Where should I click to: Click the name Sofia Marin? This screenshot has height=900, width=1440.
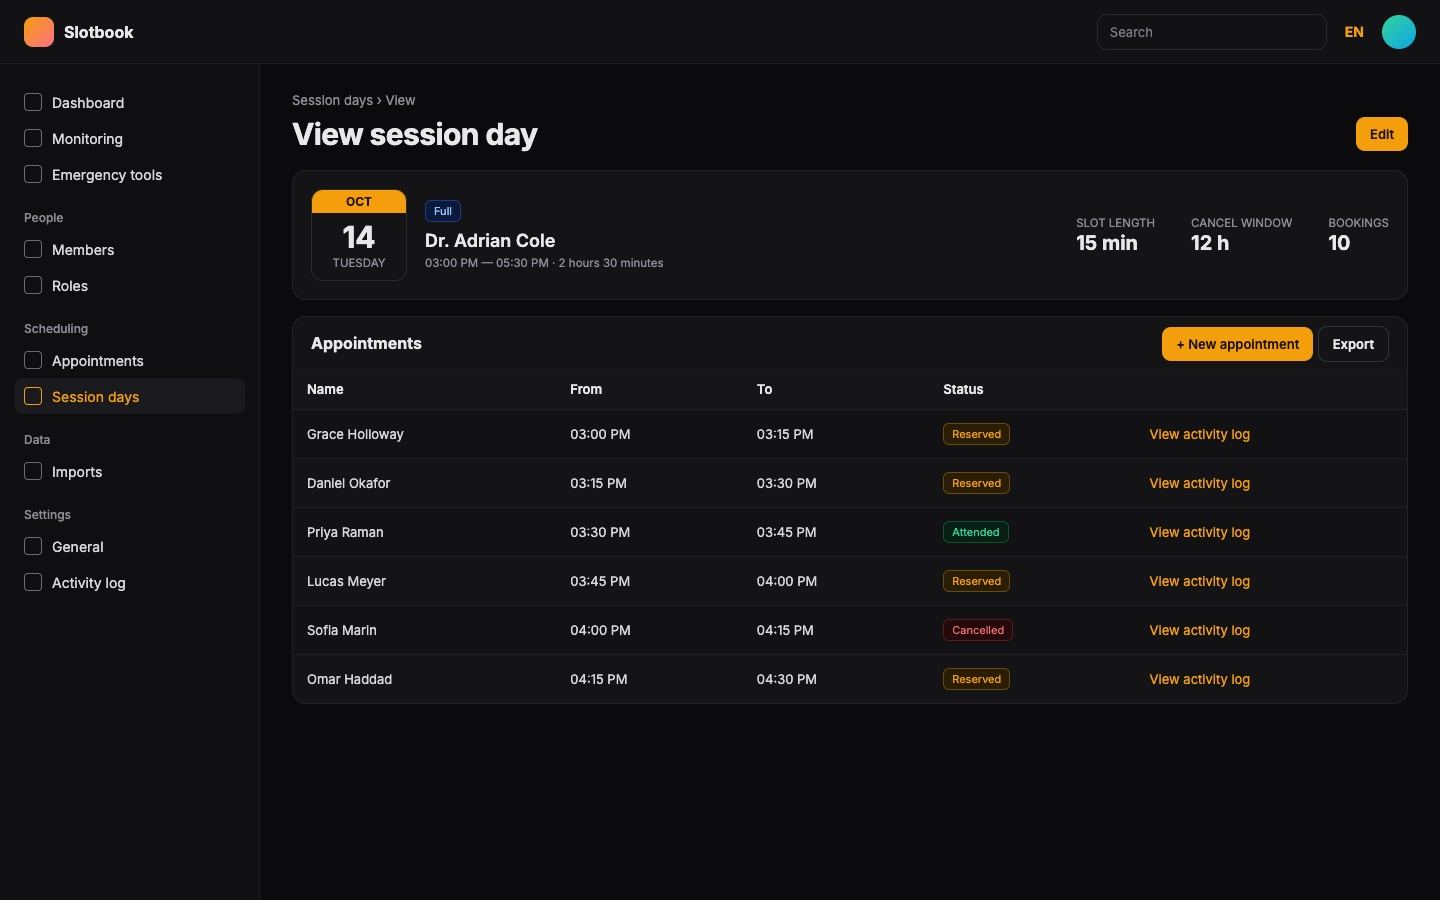342,630
